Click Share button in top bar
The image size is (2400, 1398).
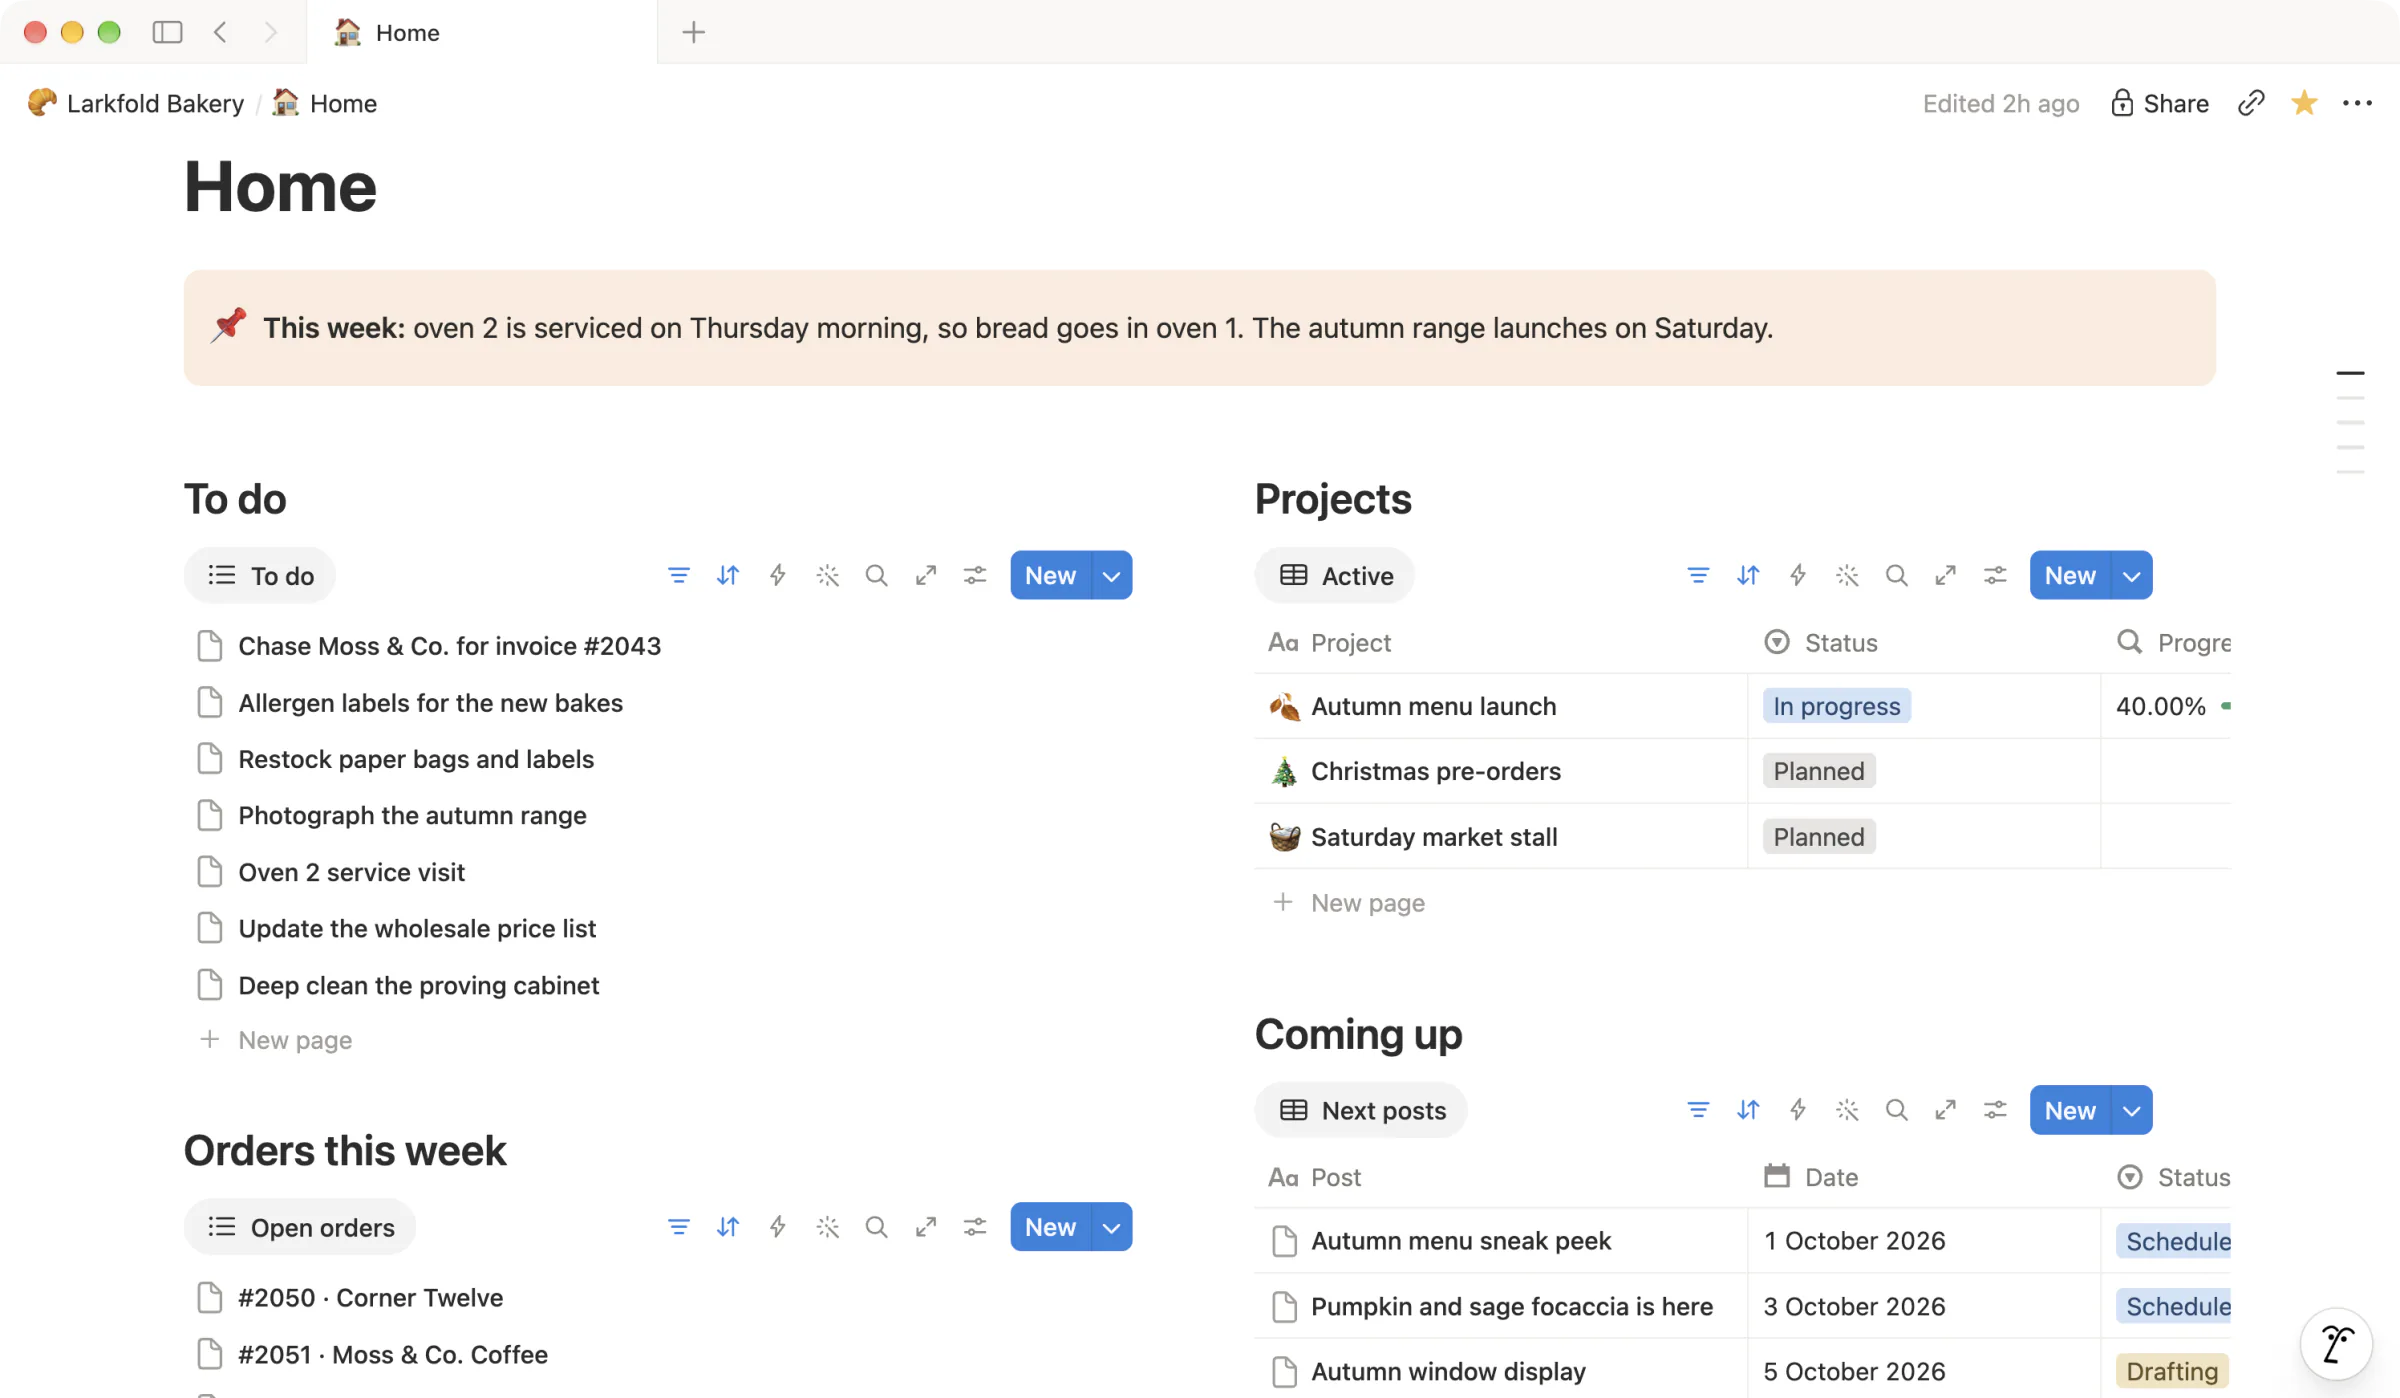click(x=2159, y=103)
